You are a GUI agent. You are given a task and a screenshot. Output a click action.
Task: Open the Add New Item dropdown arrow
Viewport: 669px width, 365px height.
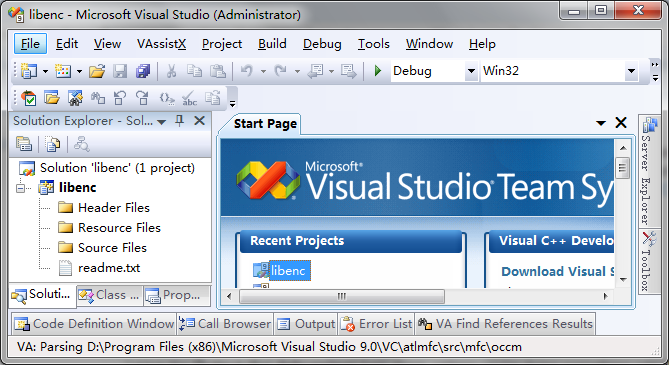(x=79, y=71)
